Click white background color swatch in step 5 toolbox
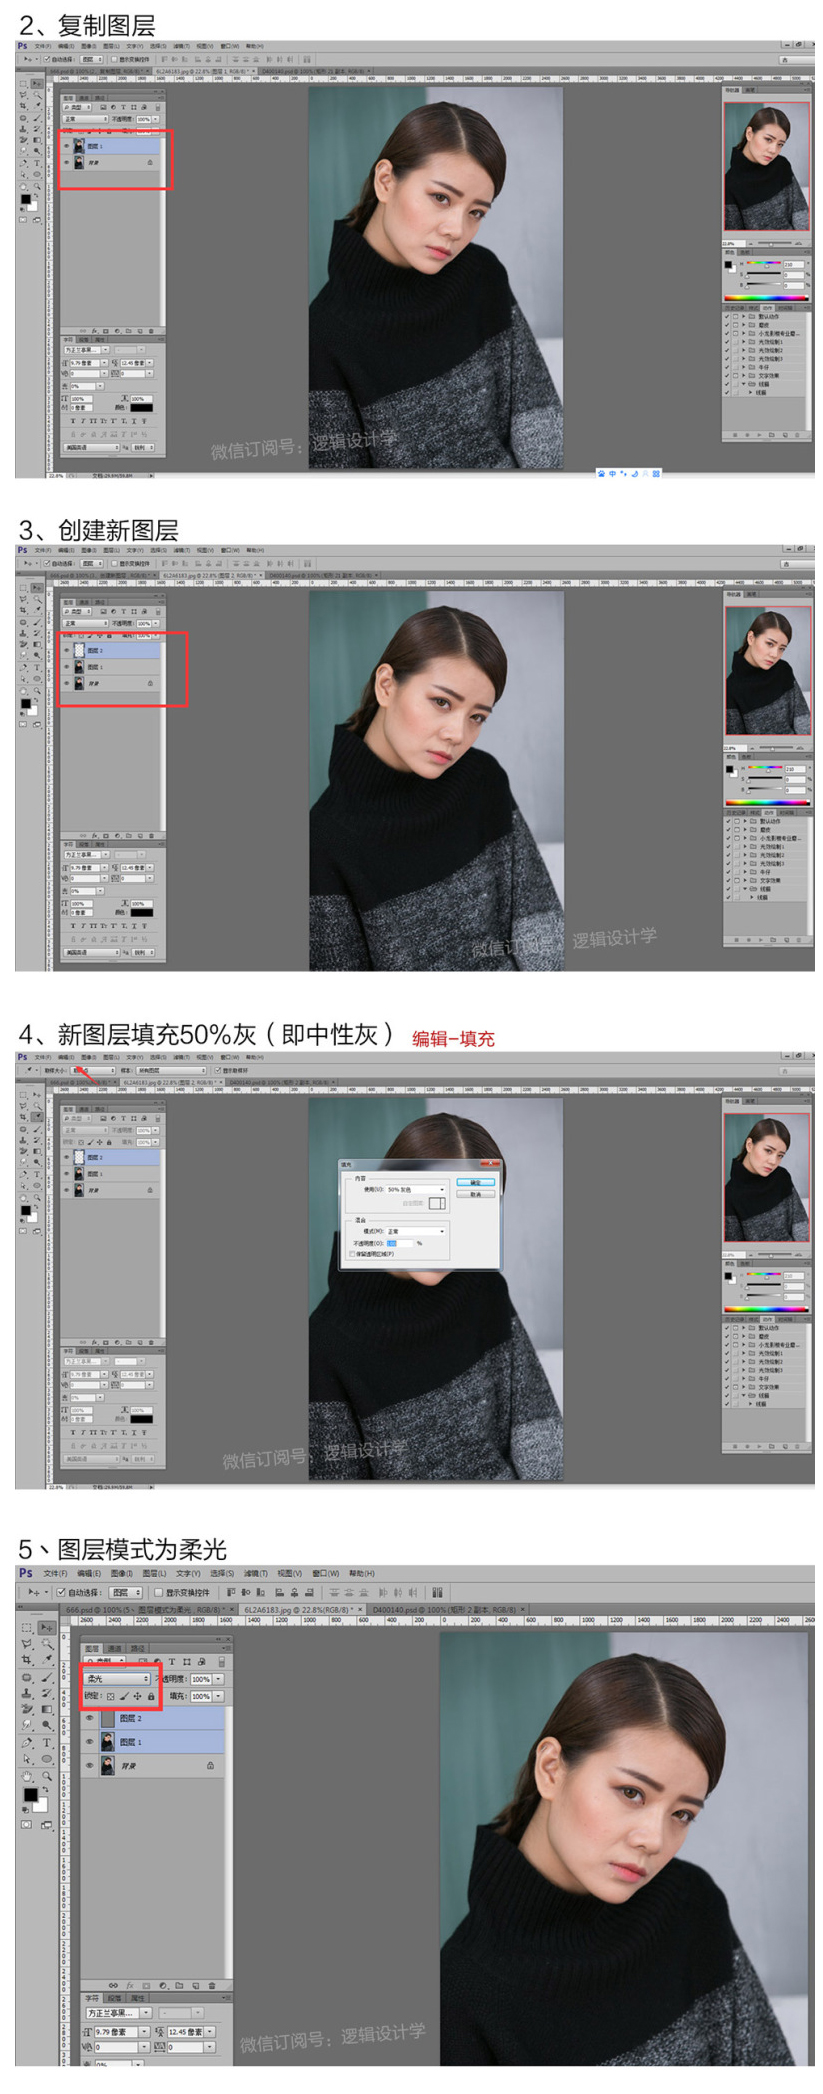 tap(40, 1805)
